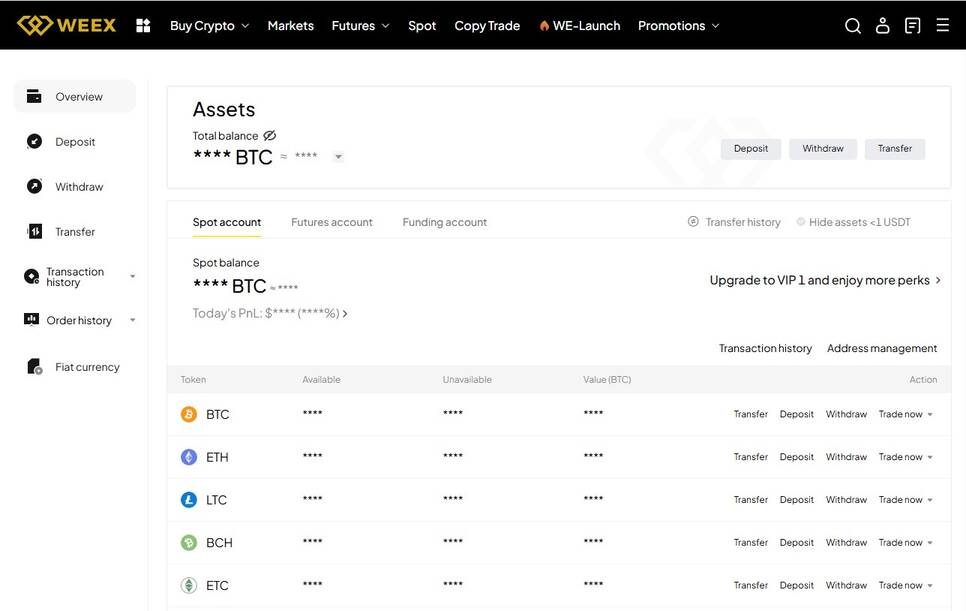Toggle total balance visibility eye icon
The height and width of the screenshot is (611, 966).
270,136
